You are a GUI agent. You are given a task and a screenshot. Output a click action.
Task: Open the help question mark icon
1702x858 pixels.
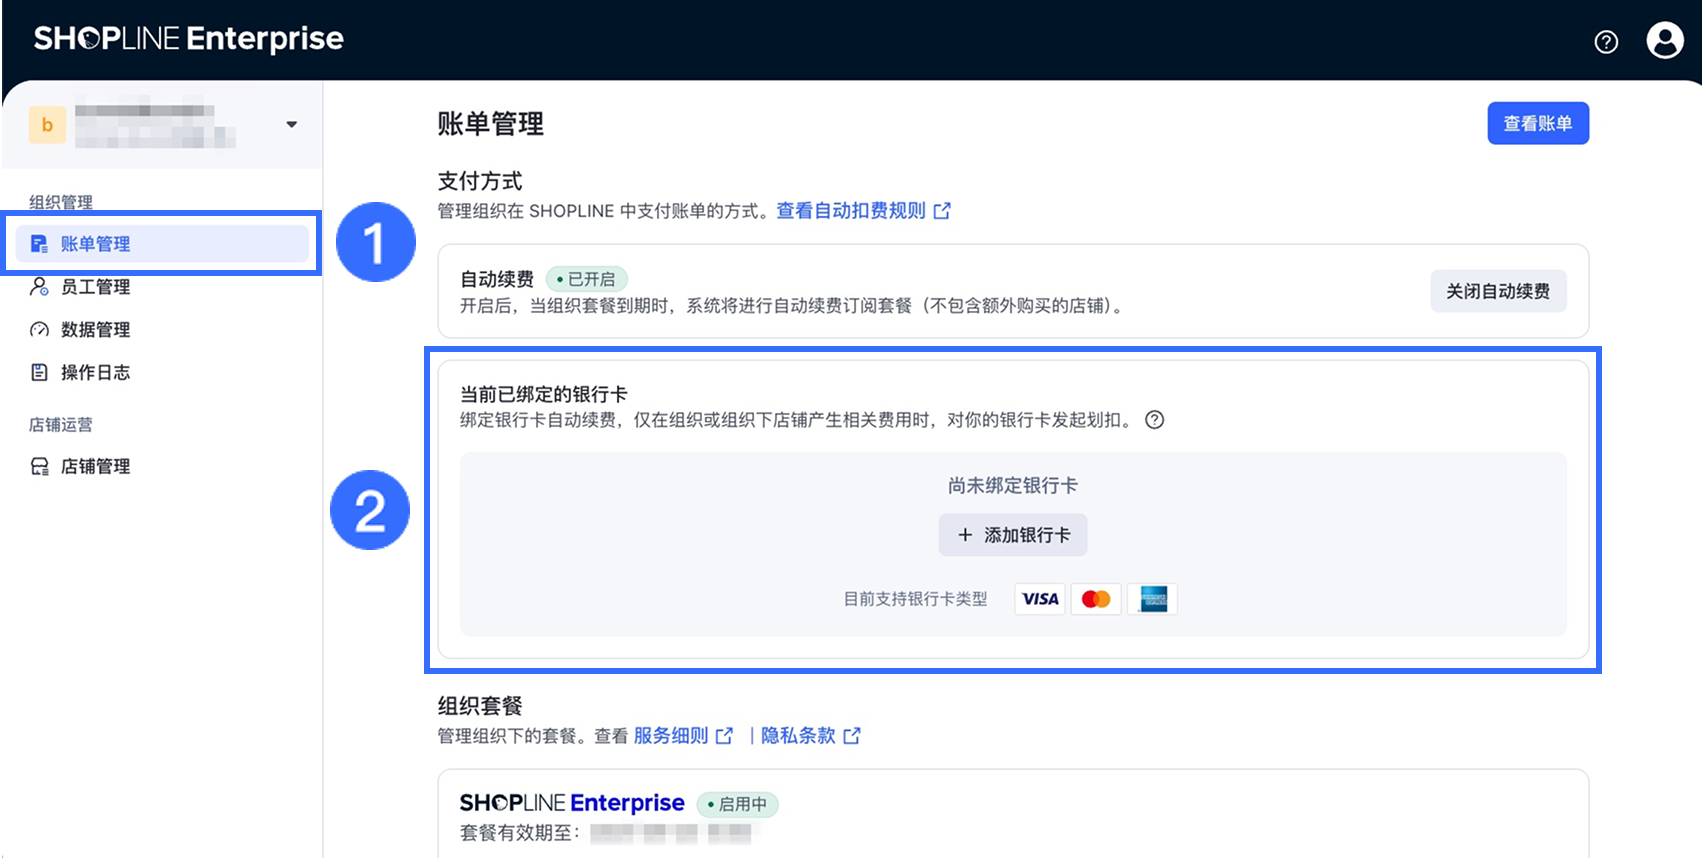[x=1606, y=41]
